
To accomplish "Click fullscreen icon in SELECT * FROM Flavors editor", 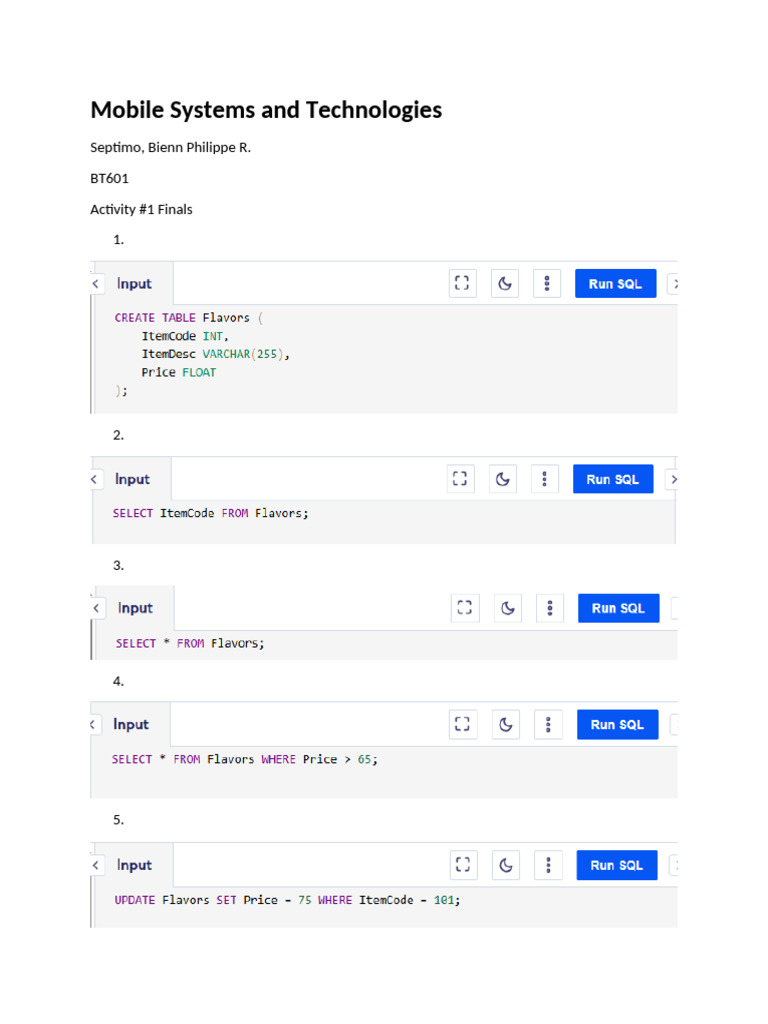I will coord(464,608).
